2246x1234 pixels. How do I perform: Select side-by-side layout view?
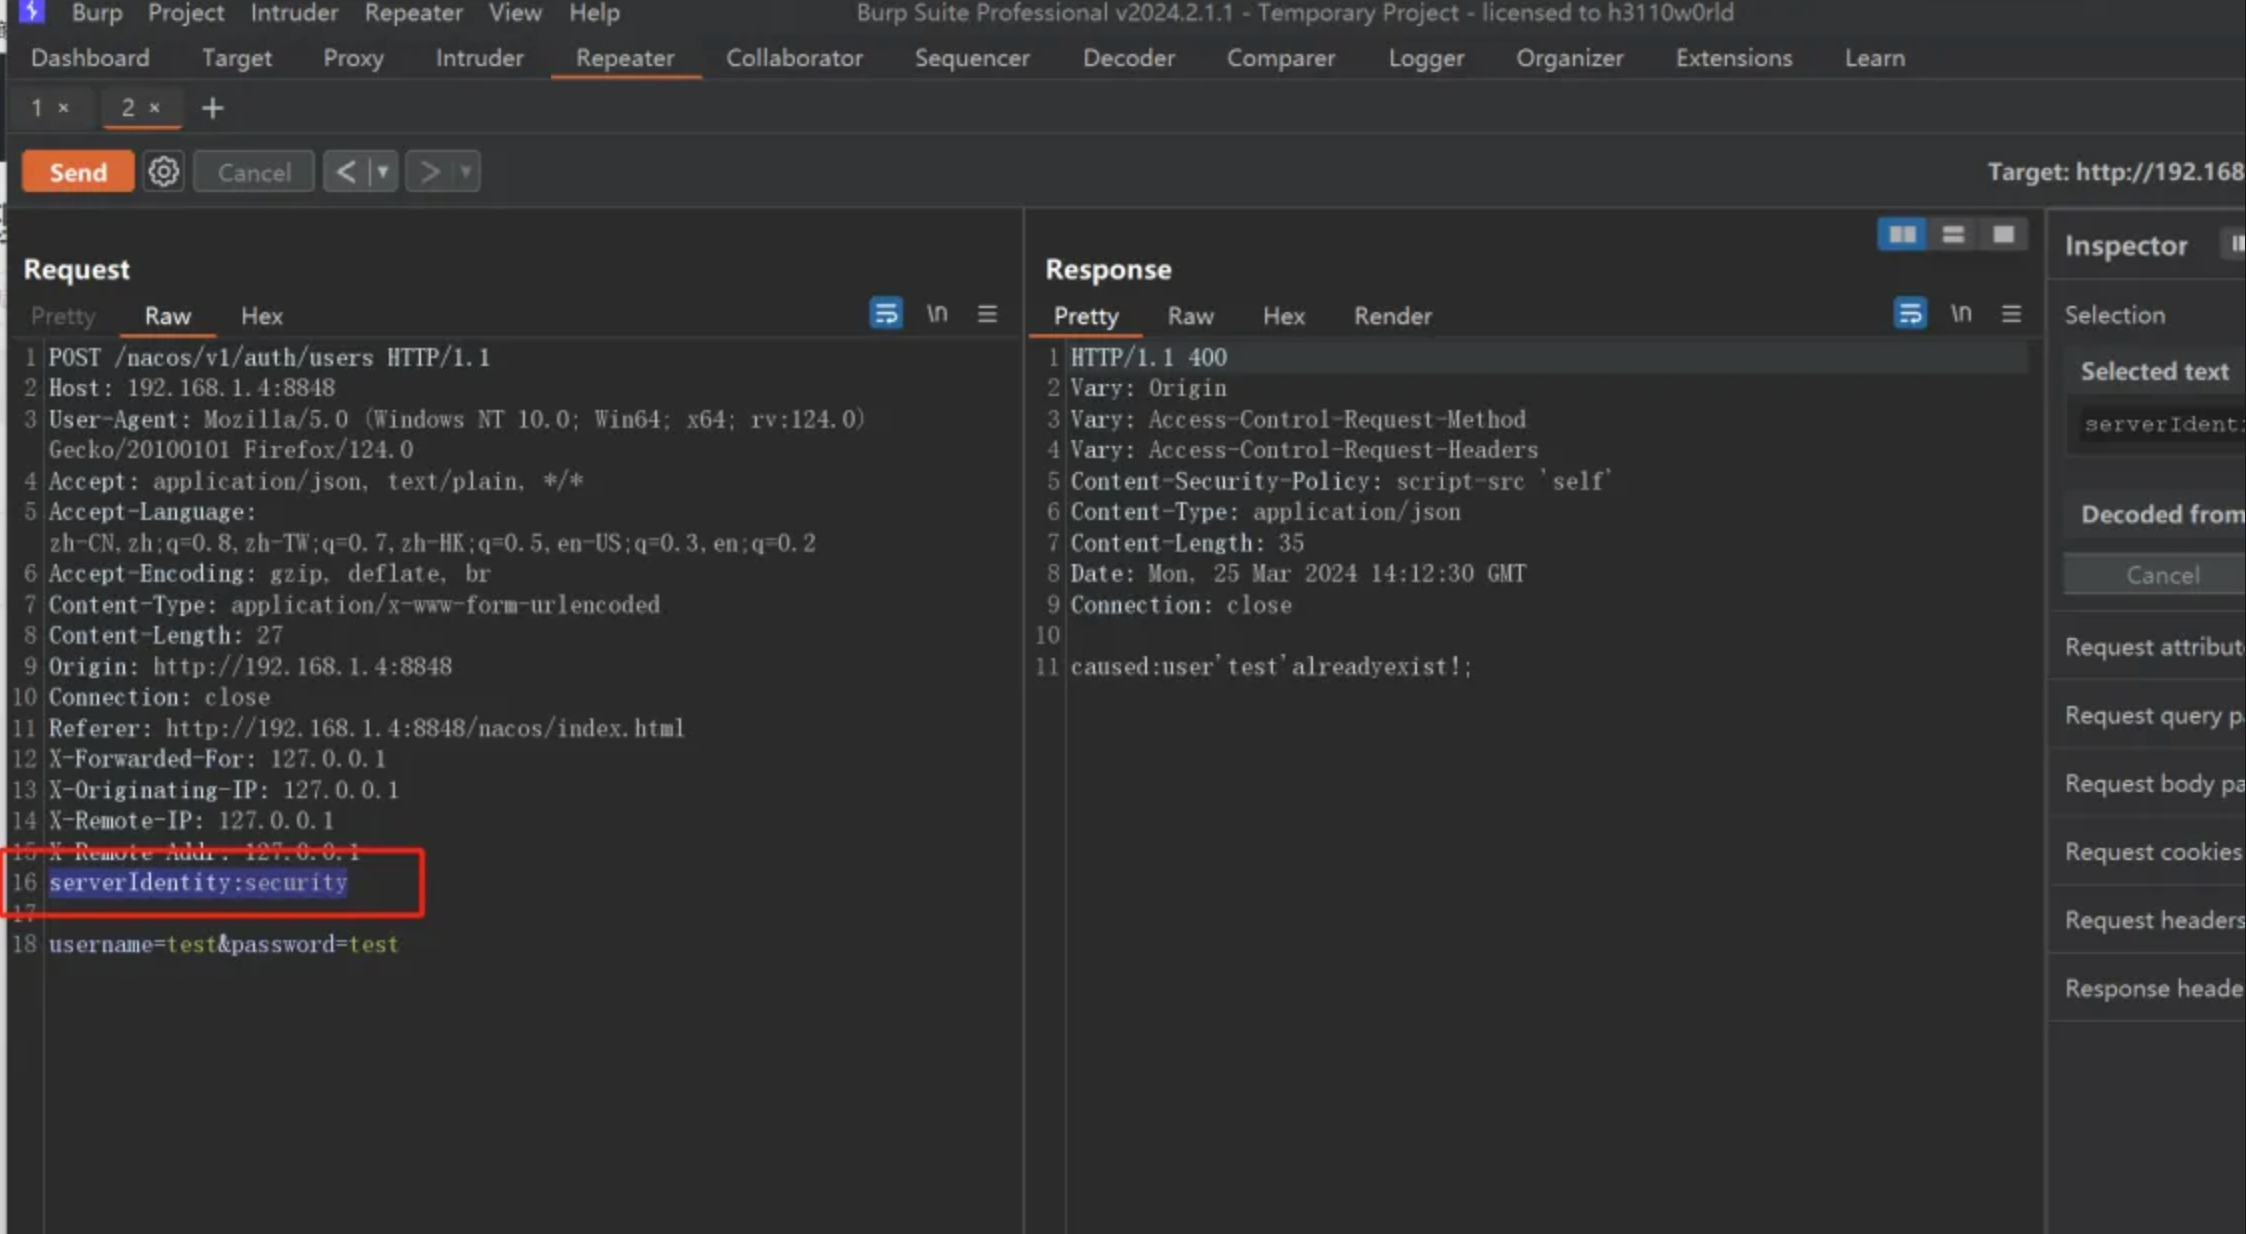(1902, 234)
